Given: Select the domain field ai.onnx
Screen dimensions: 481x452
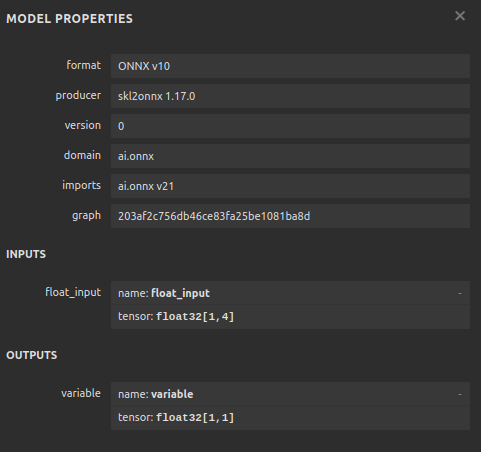Looking at the screenshot, I should [x=290, y=156].
